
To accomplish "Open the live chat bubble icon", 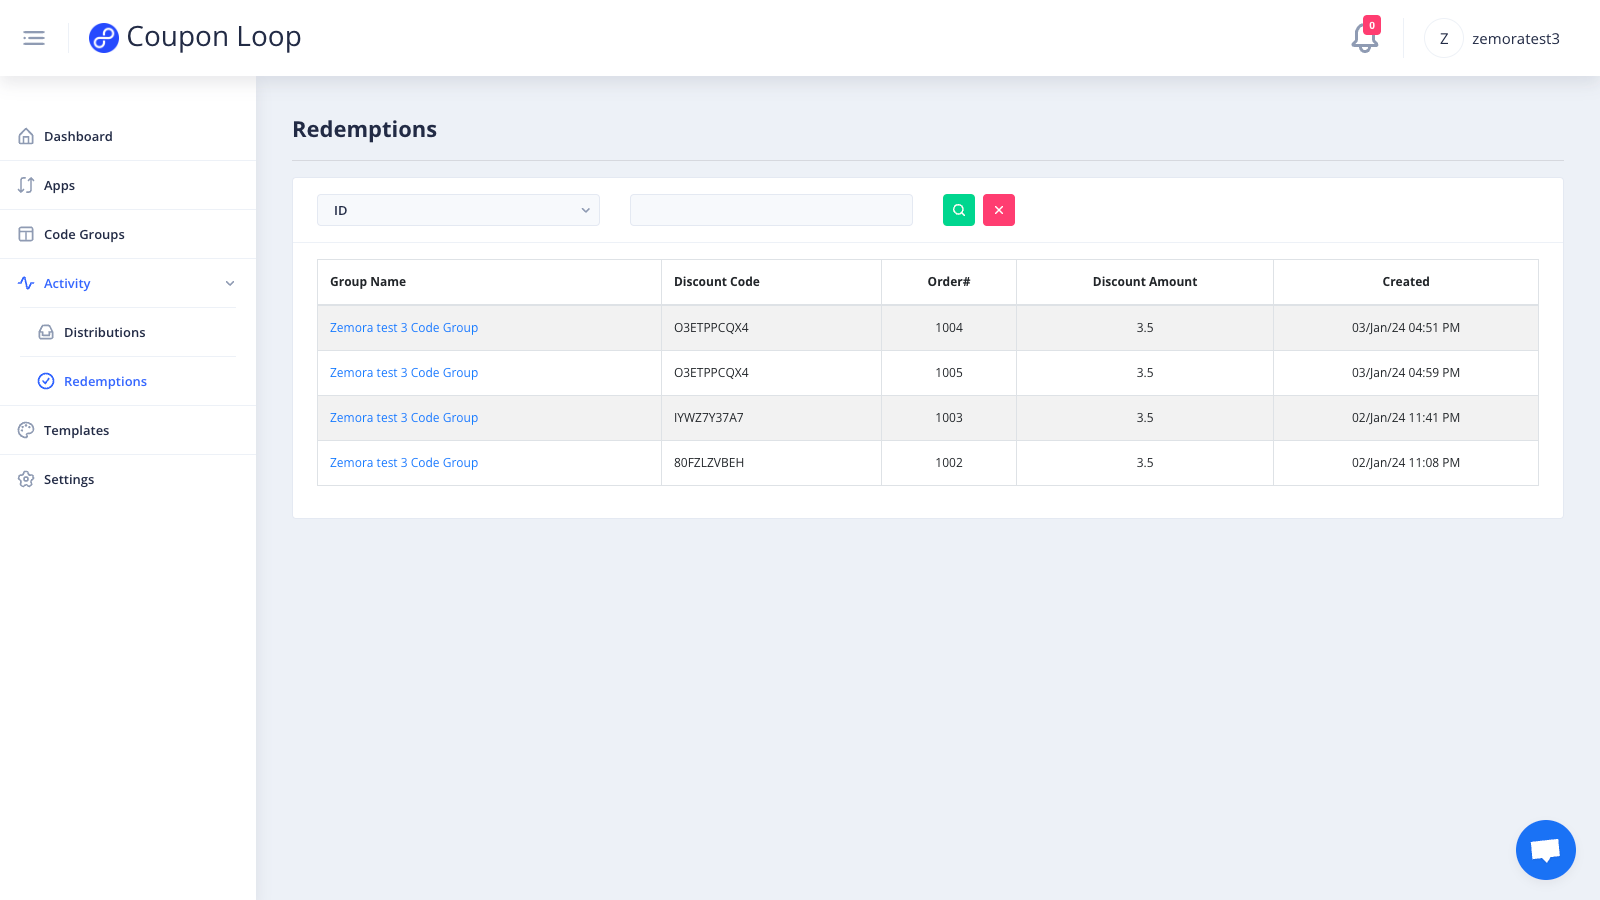I will click(x=1546, y=850).
